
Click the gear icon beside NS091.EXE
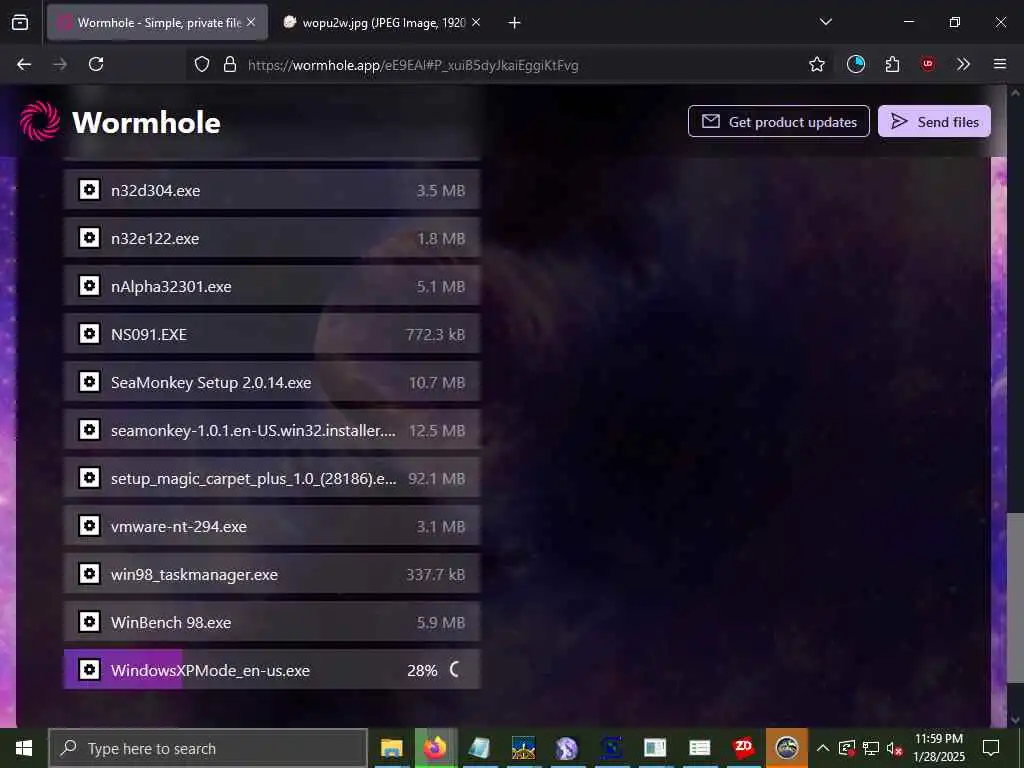point(89,334)
